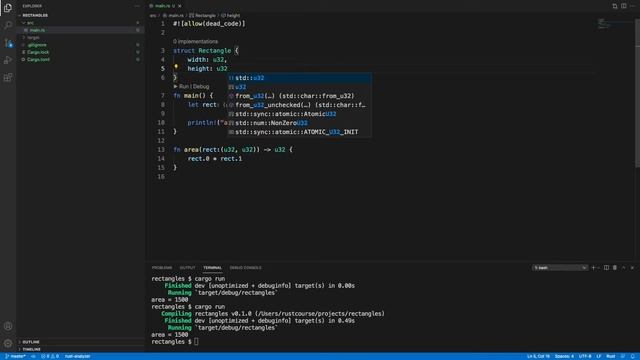Kill the terminal with trash icon
This screenshot has width=640, height=360.
pyautogui.click(x=615, y=268)
